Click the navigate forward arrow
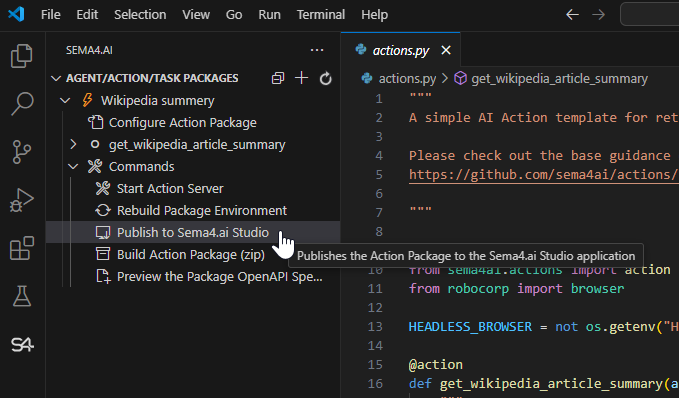 click(x=598, y=15)
